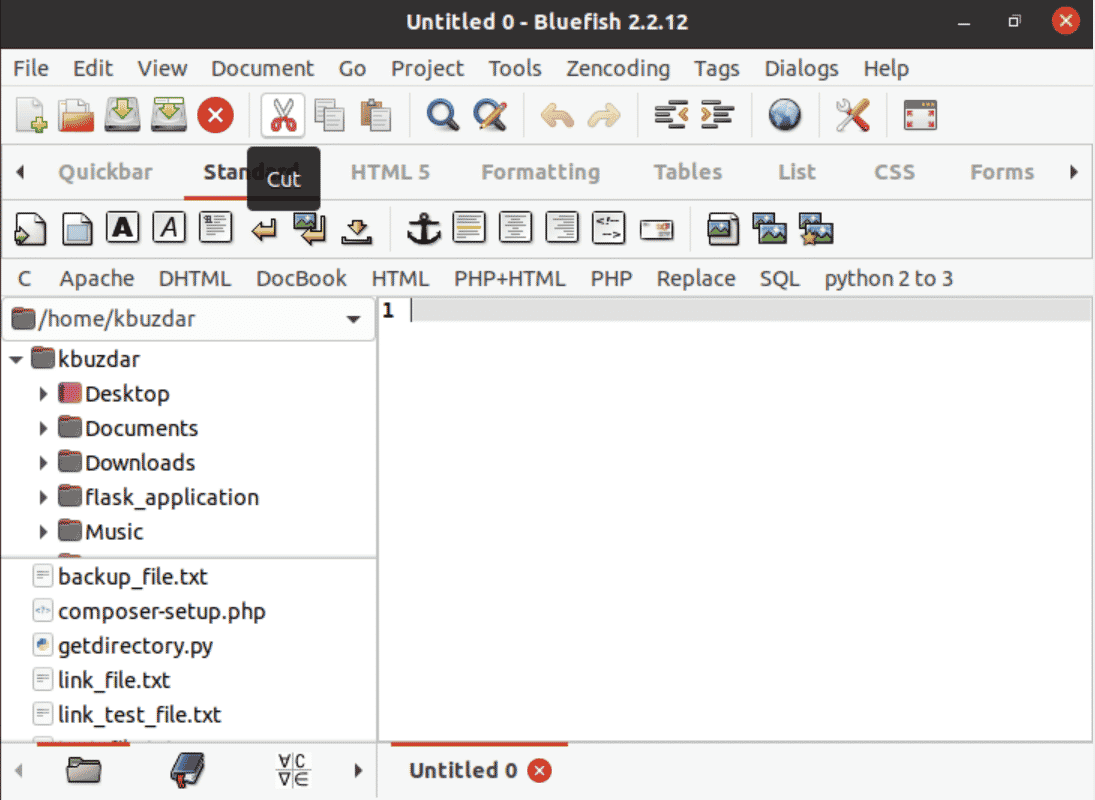
Task: Apply Bold with the A icon
Action: click(x=123, y=228)
